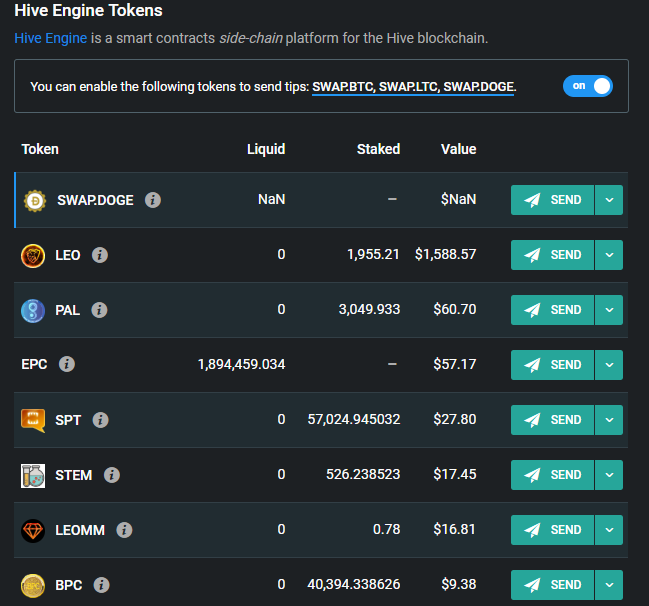Open info icon next to BPC

click(101, 585)
